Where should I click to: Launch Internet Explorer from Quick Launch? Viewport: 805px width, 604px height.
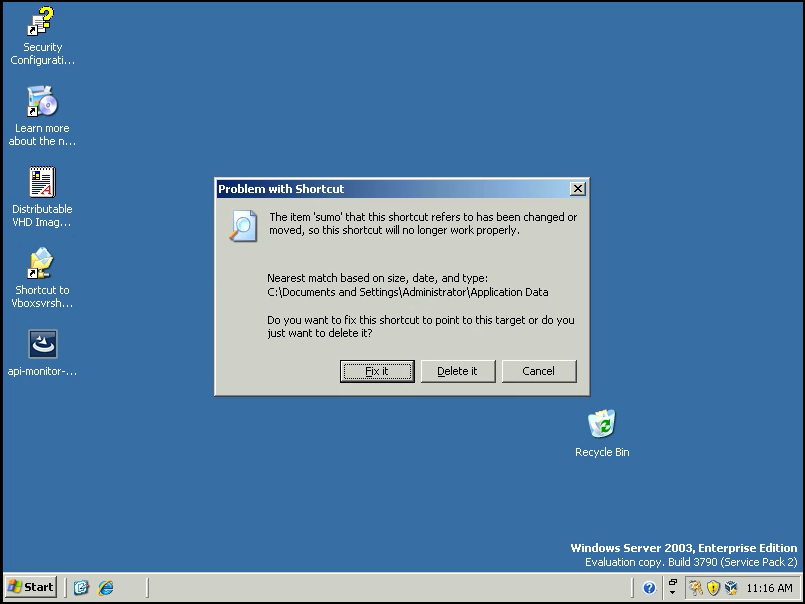click(x=105, y=588)
